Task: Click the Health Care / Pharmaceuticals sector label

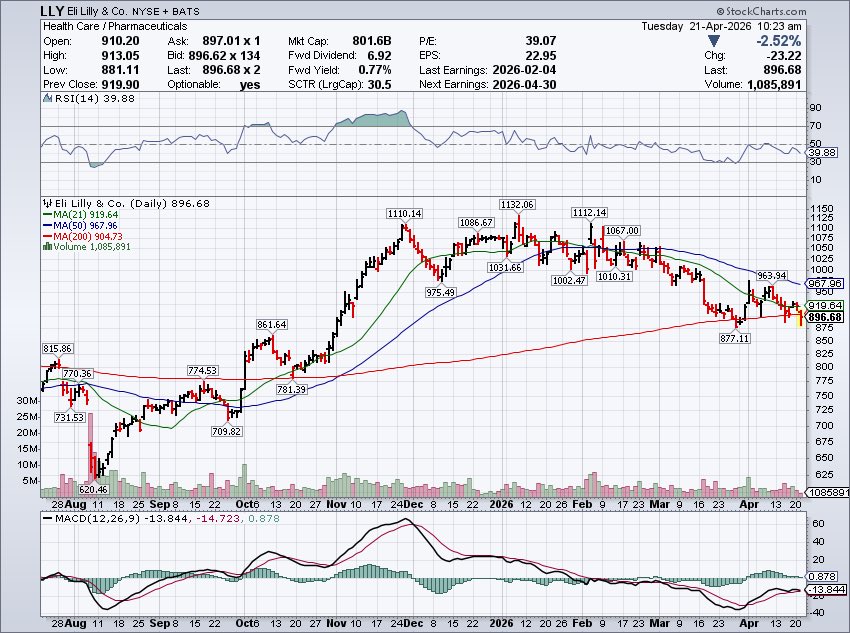Action: point(115,26)
